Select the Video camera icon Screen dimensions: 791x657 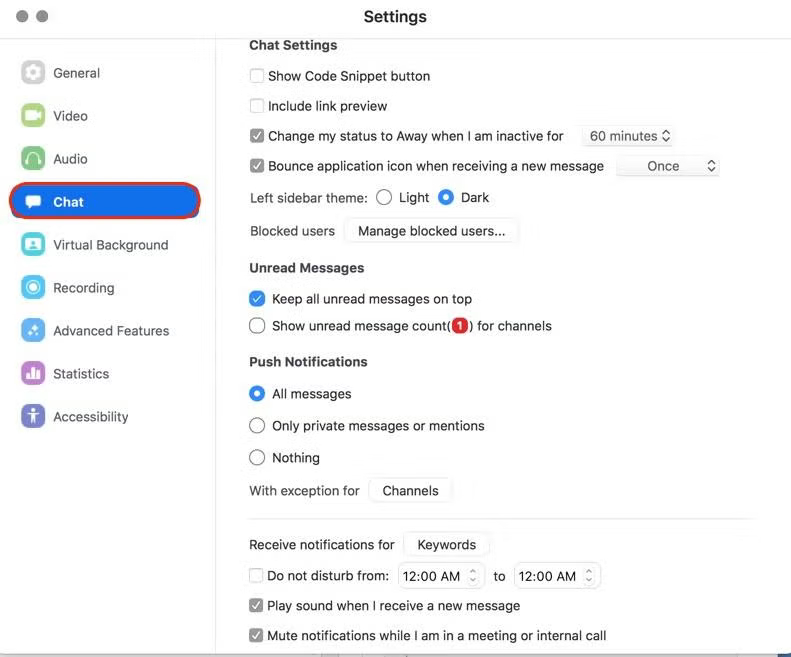33,116
